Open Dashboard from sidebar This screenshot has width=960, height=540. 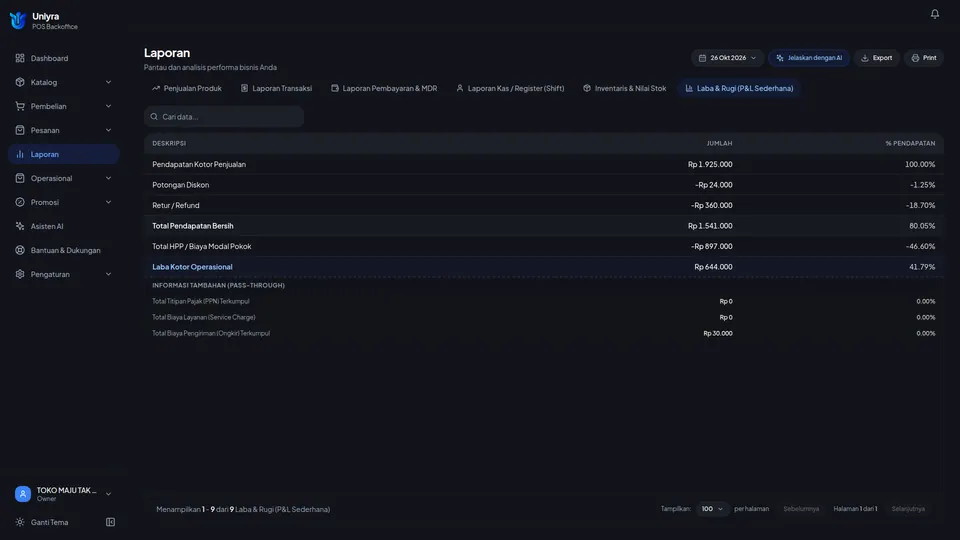64,58
